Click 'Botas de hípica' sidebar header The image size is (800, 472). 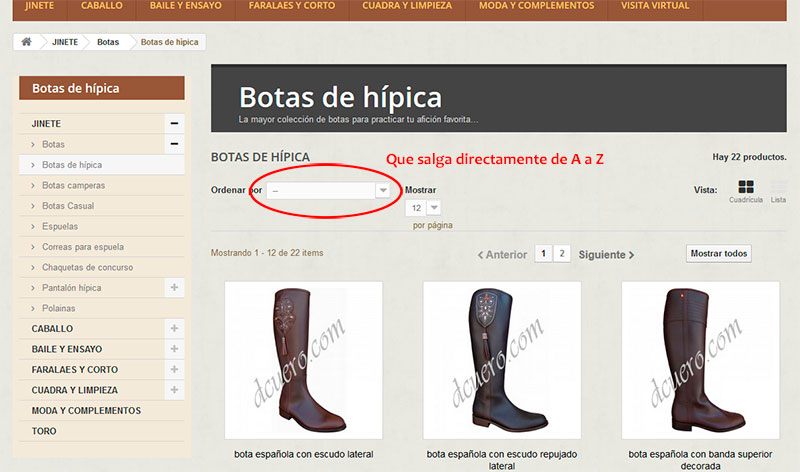coord(102,88)
